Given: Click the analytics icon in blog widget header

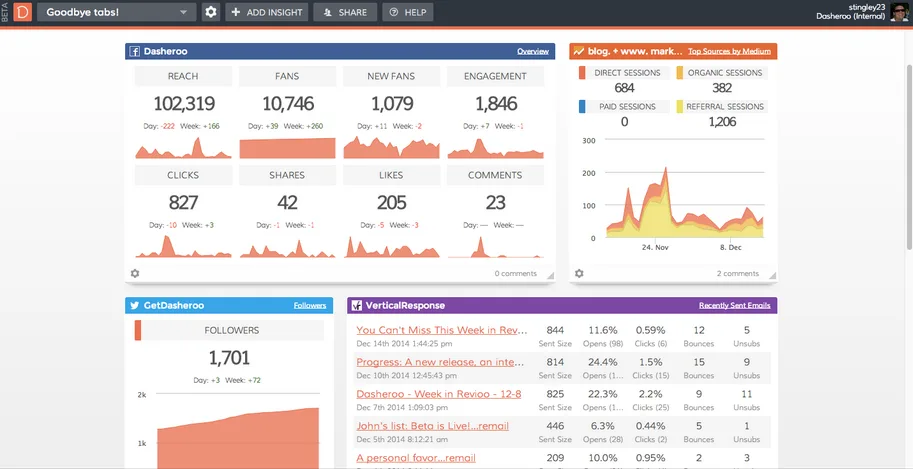Looking at the screenshot, I should pyautogui.click(x=578, y=51).
